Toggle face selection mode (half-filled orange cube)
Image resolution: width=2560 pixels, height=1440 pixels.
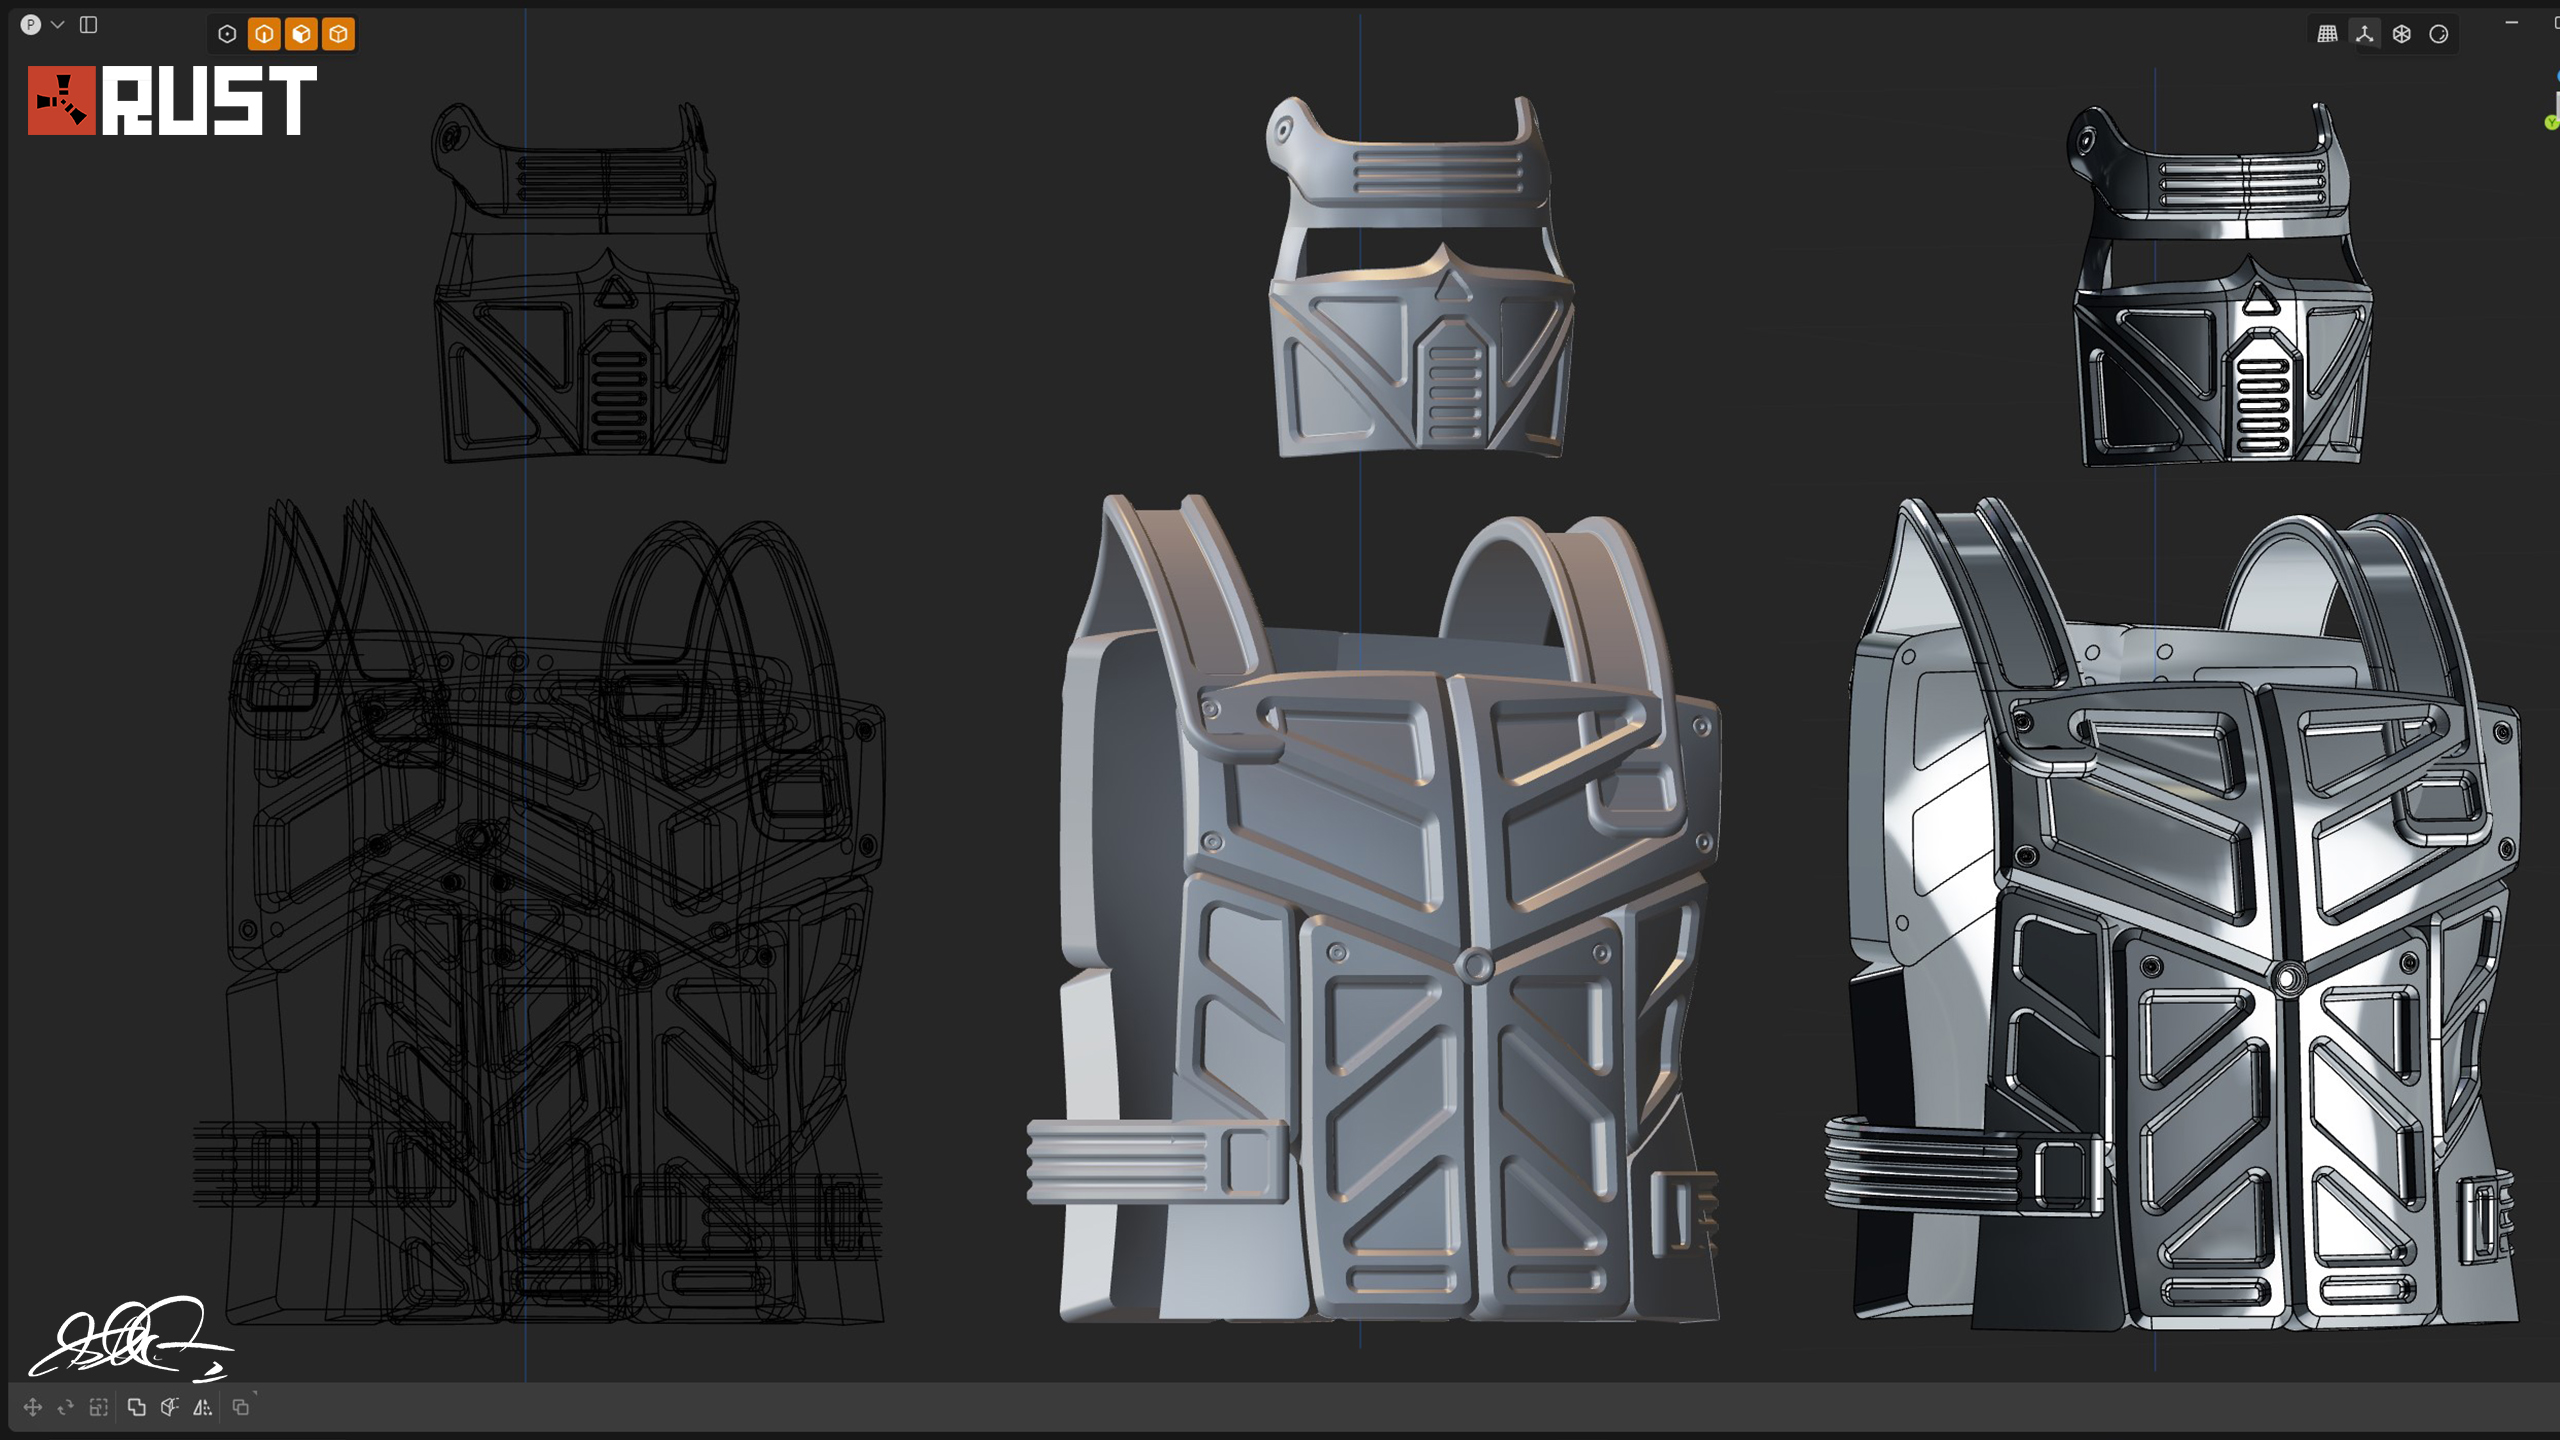click(301, 34)
